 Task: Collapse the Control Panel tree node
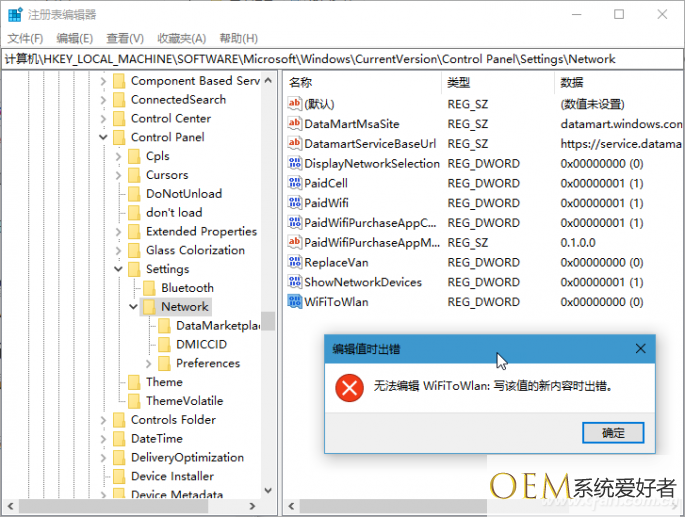point(103,138)
